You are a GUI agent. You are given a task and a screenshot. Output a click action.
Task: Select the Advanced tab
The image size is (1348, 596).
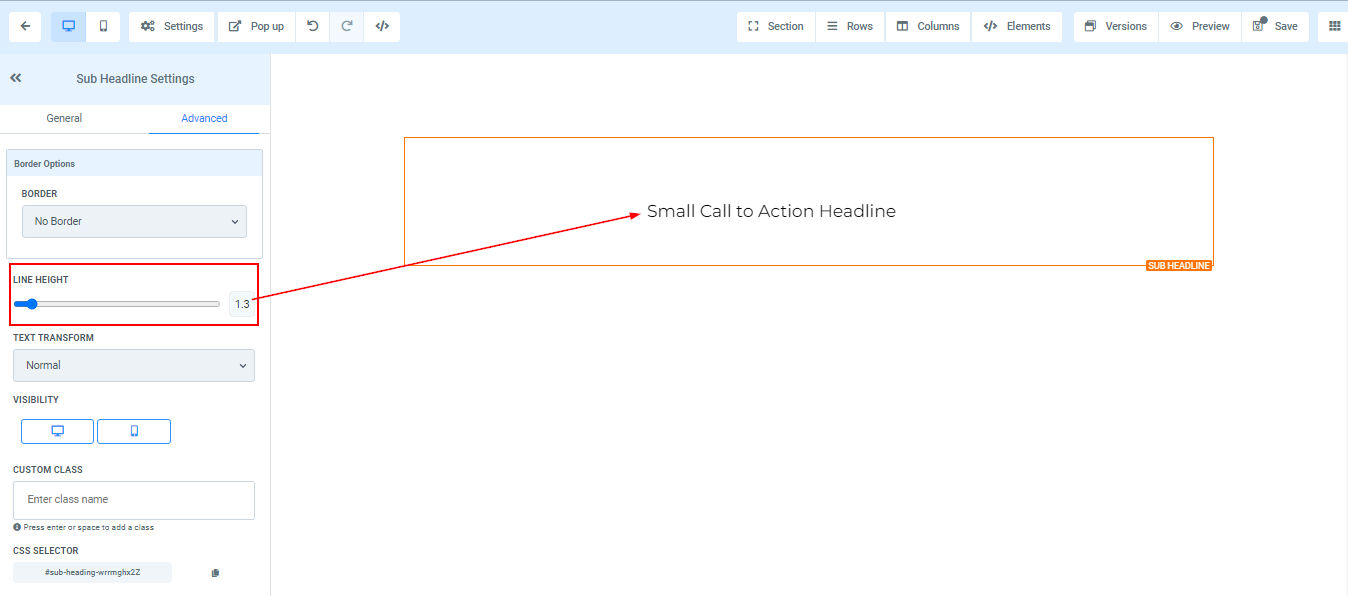pos(204,118)
